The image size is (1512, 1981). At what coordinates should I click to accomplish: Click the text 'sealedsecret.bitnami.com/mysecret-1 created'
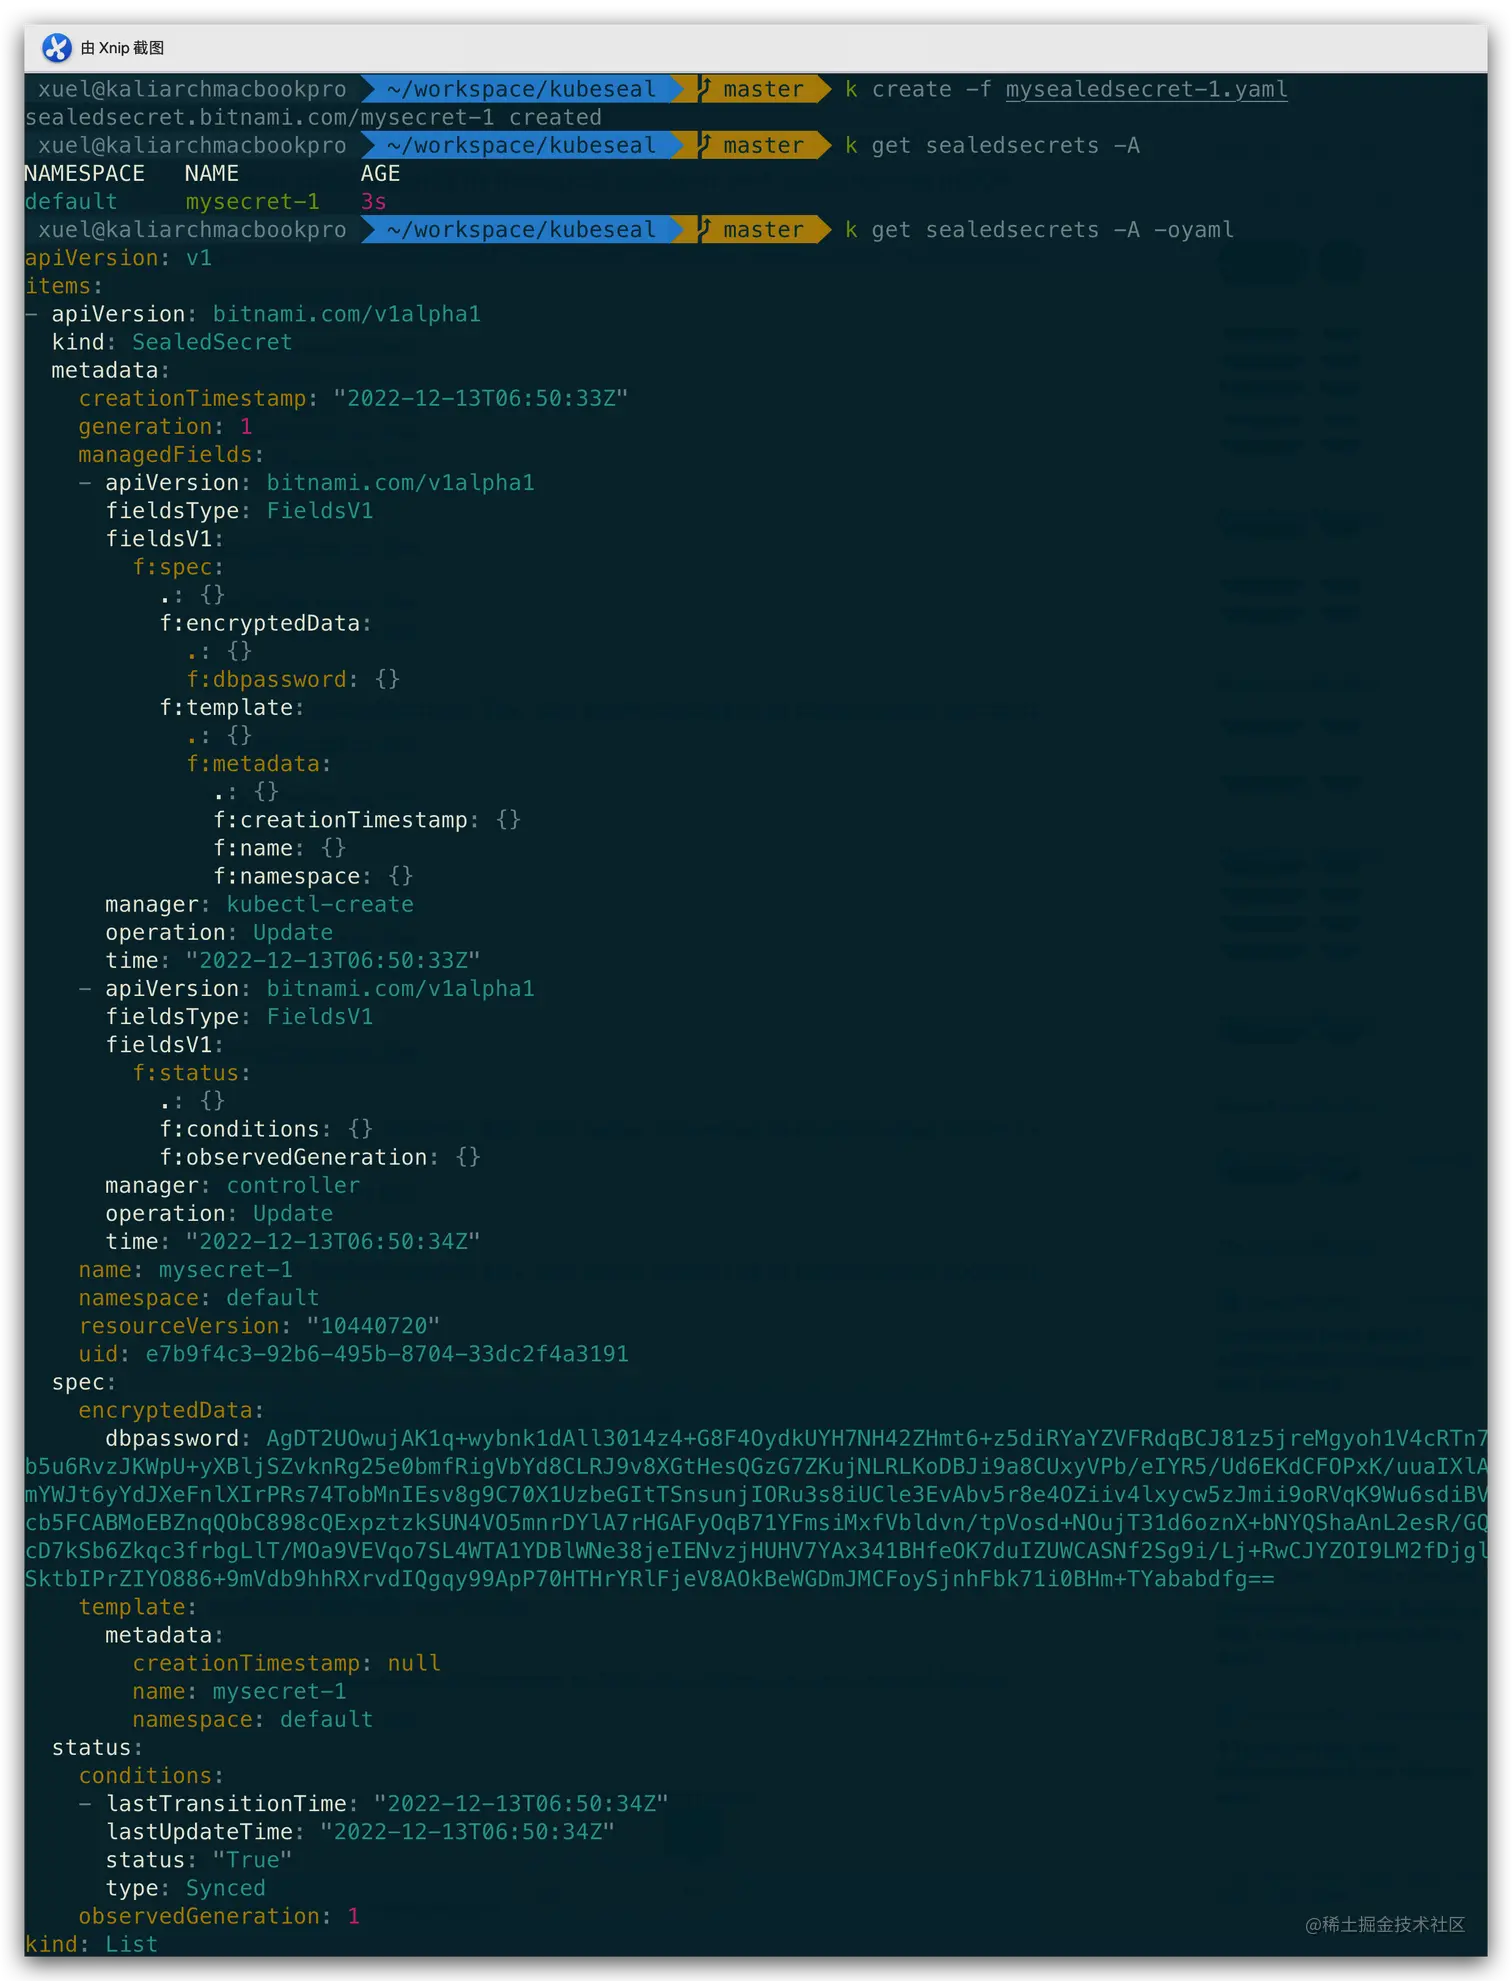point(313,117)
